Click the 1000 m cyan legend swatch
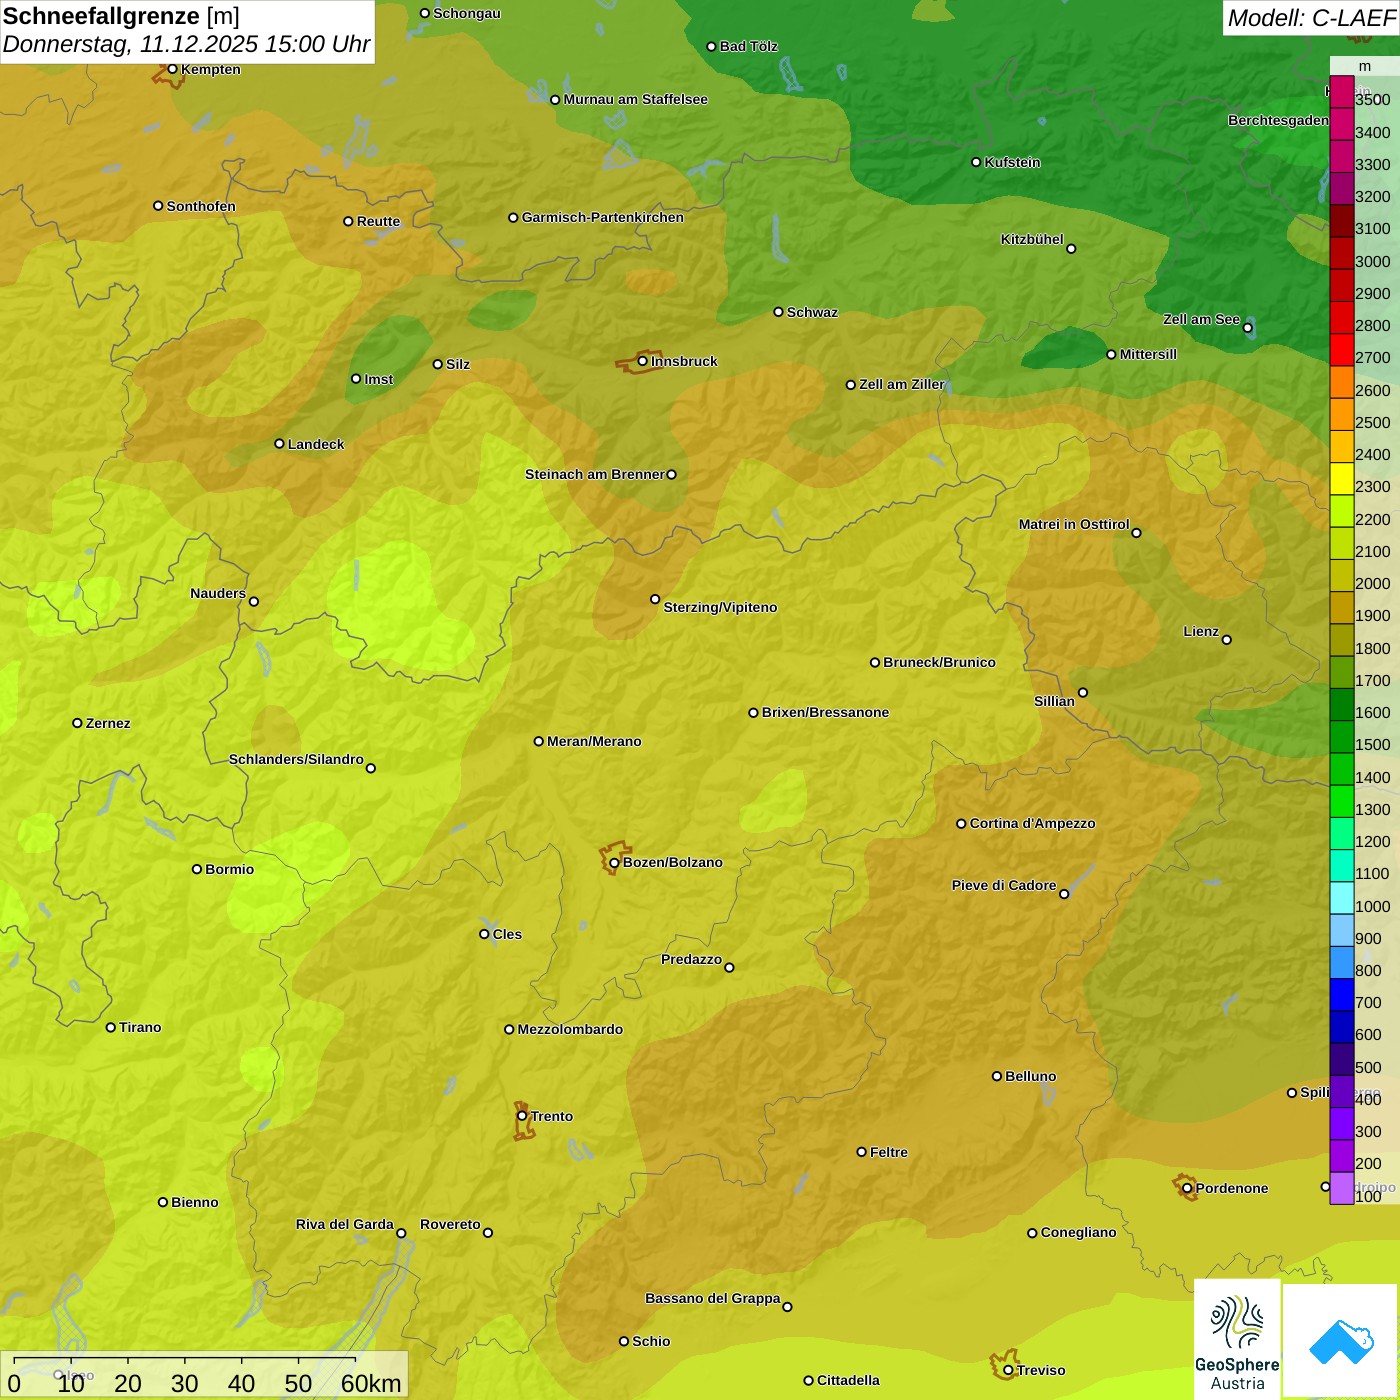The height and width of the screenshot is (1400, 1400). point(1342,898)
